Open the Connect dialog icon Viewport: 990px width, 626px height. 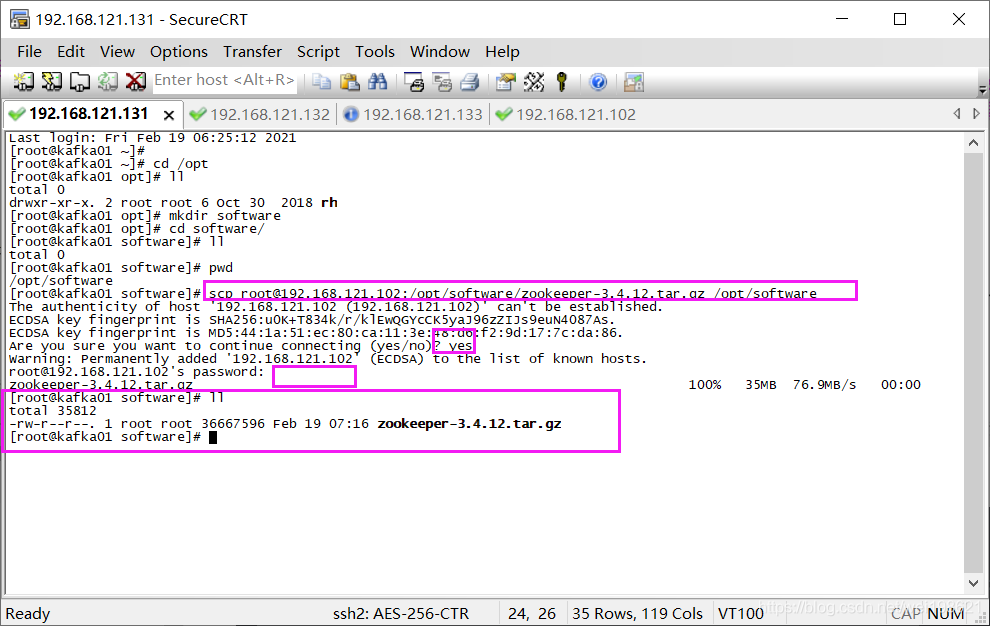pos(23,81)
